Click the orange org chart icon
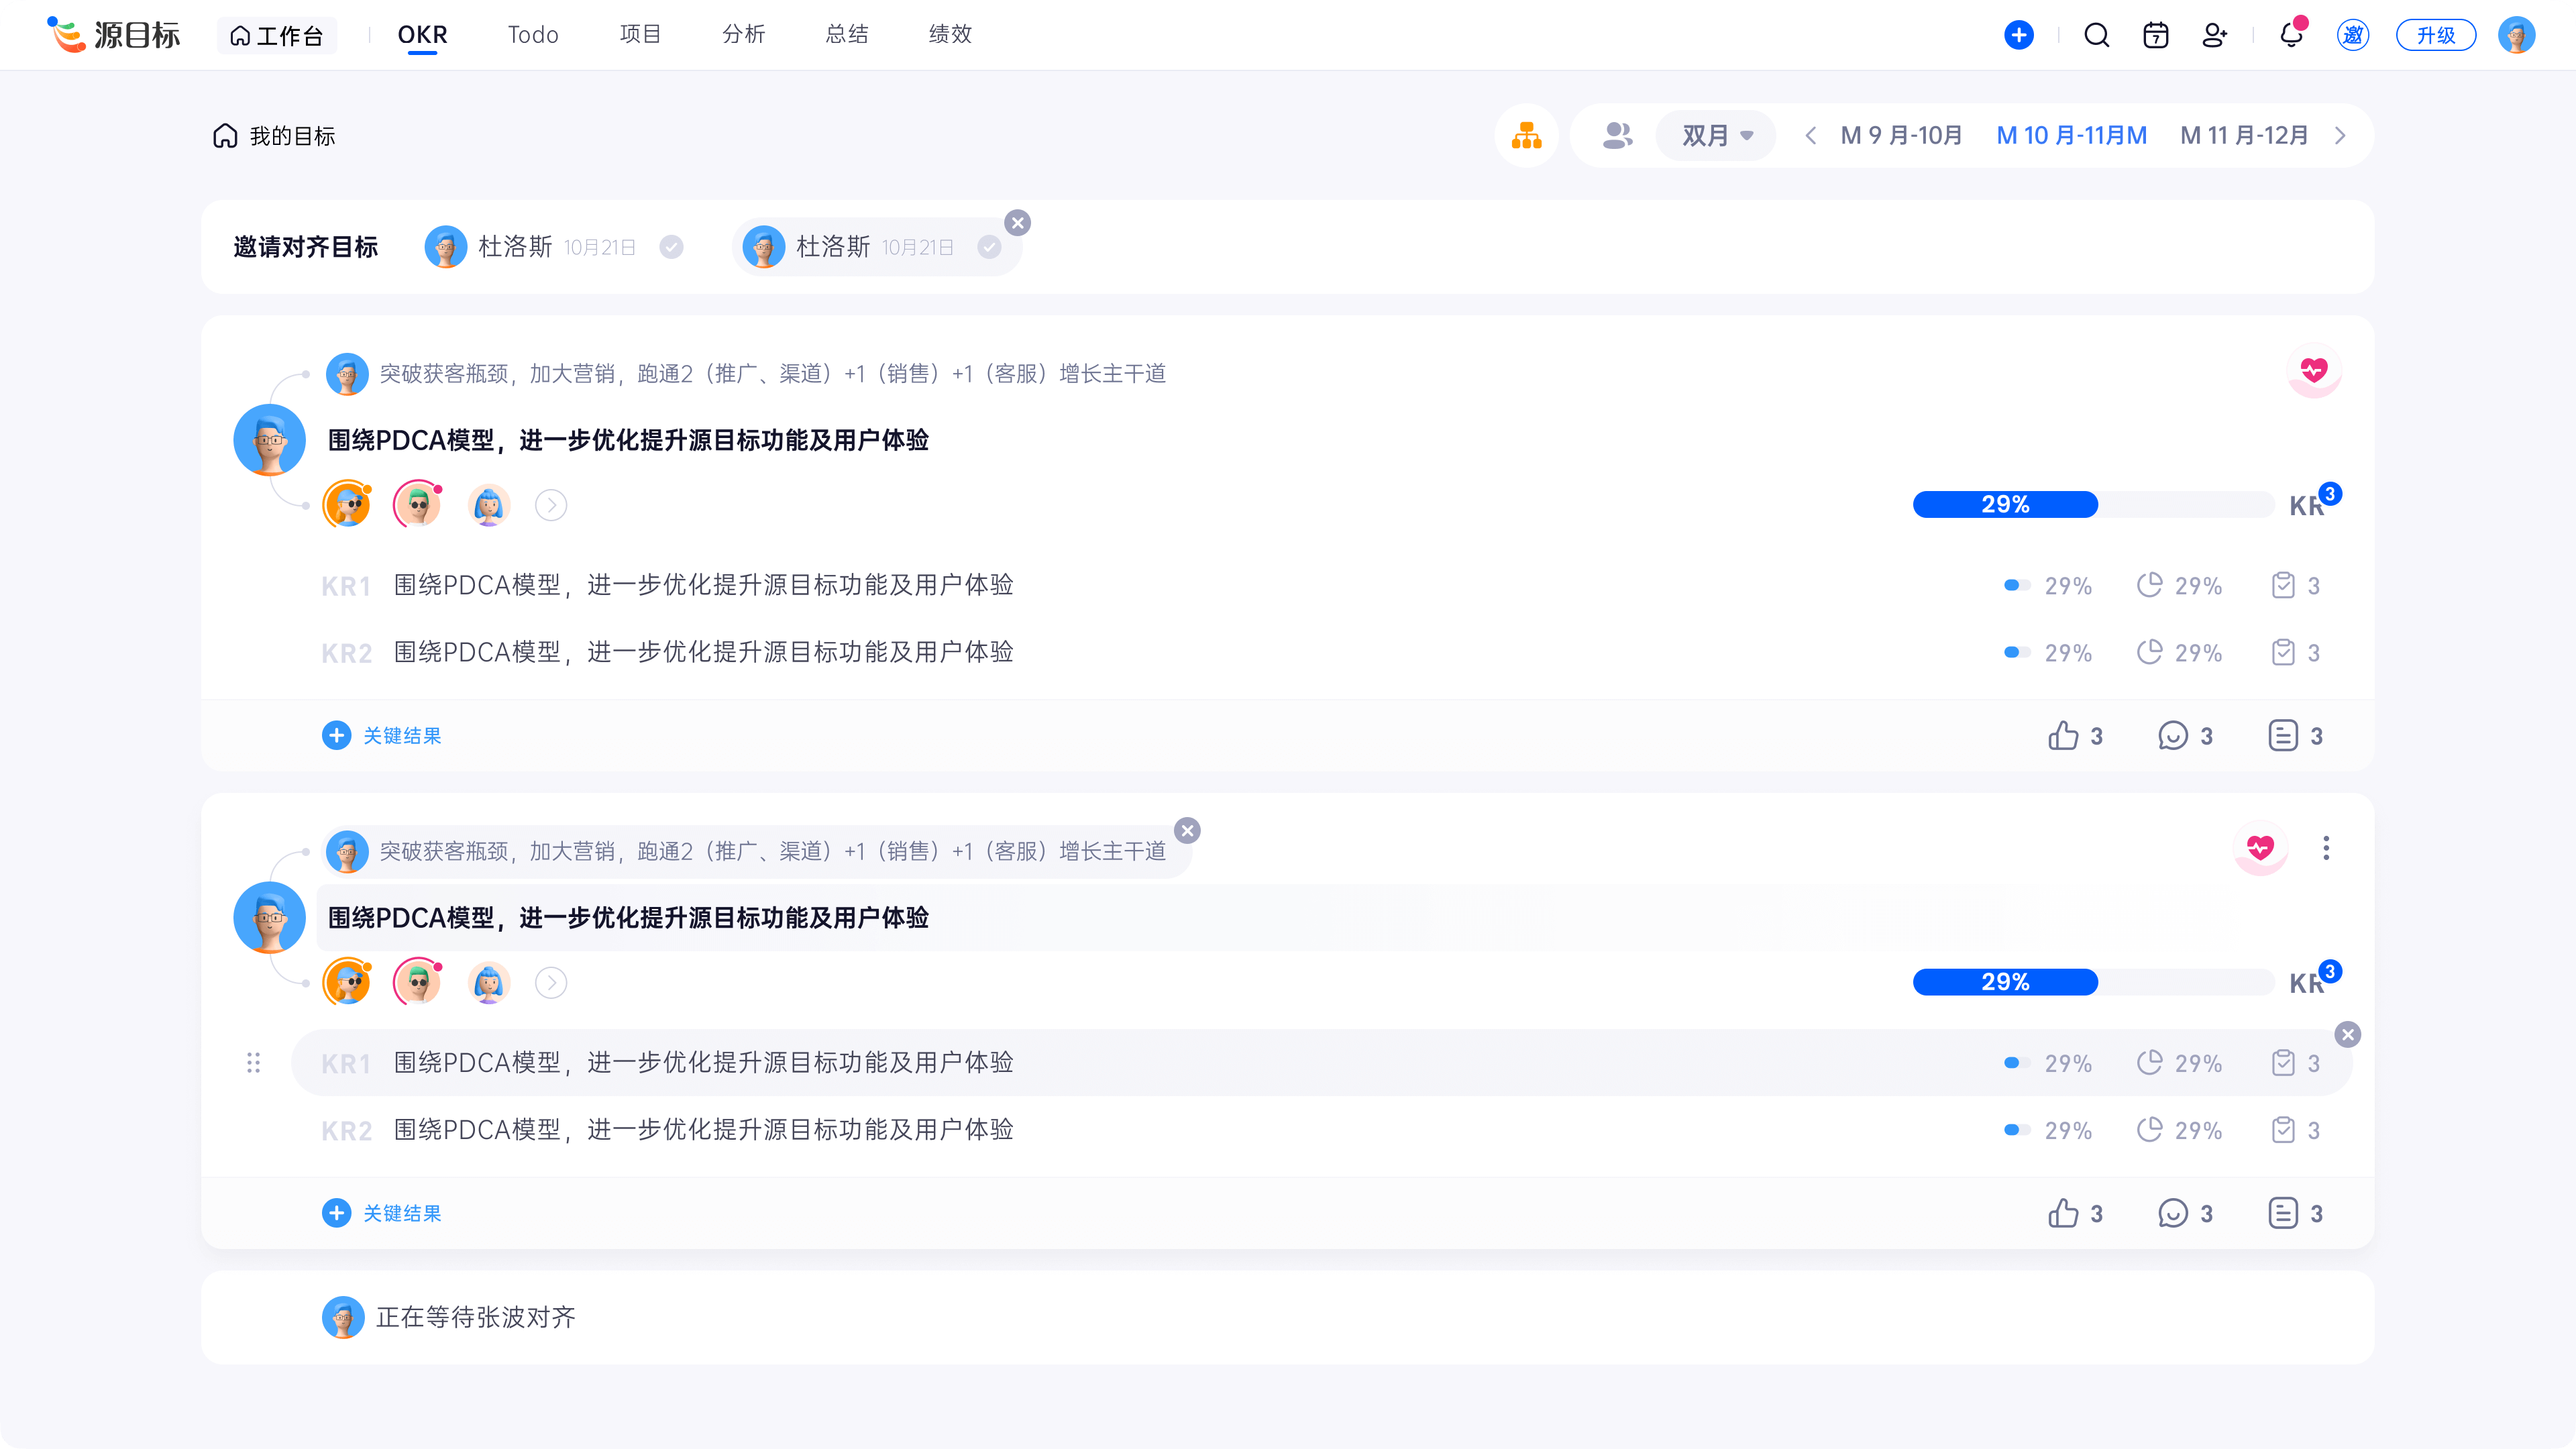The image size is (2576, 1449). click(x=1526, y=135)
